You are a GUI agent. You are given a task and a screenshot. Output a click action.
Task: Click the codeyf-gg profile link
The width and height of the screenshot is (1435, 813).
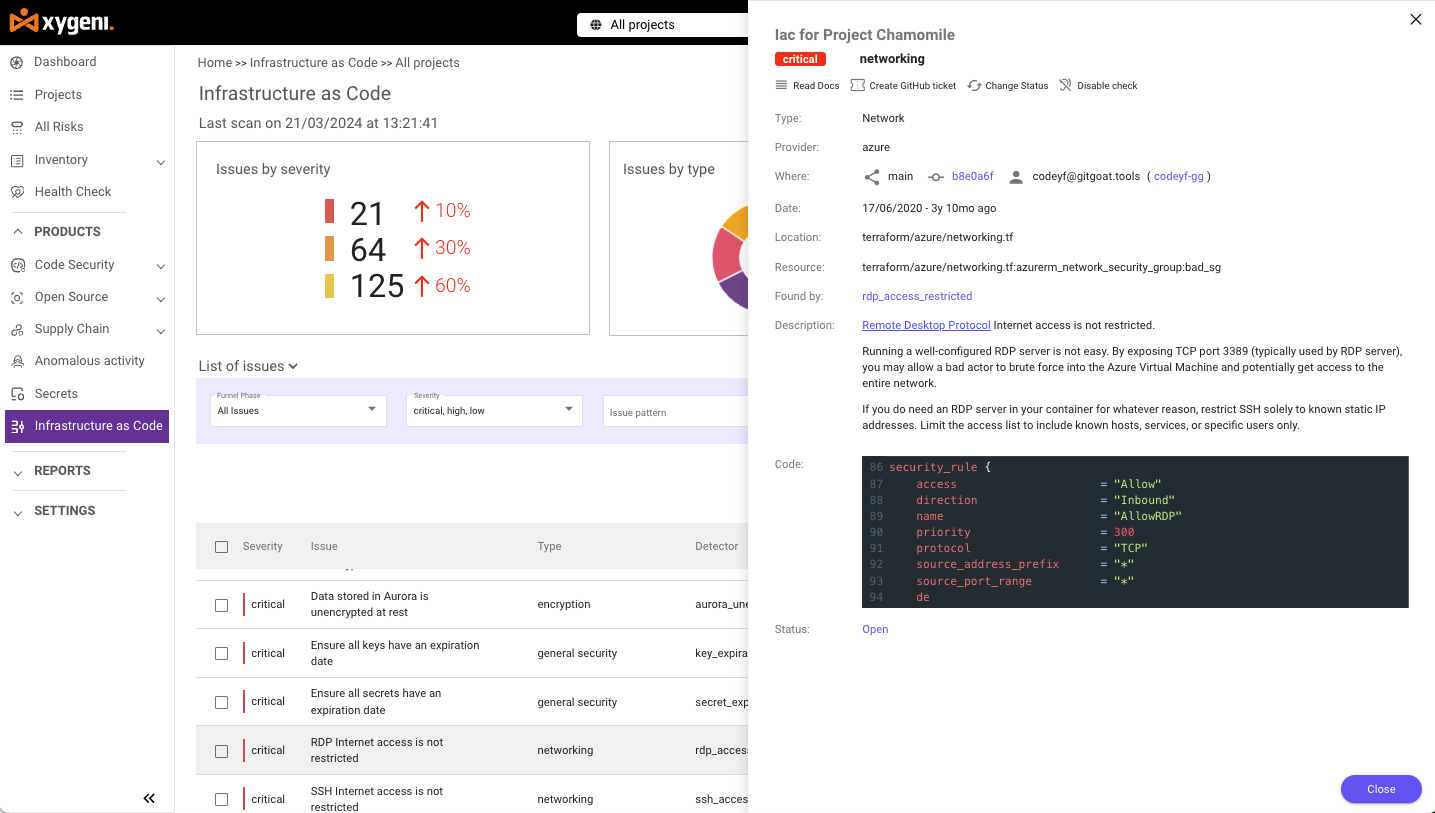[x=1179, y=176]
